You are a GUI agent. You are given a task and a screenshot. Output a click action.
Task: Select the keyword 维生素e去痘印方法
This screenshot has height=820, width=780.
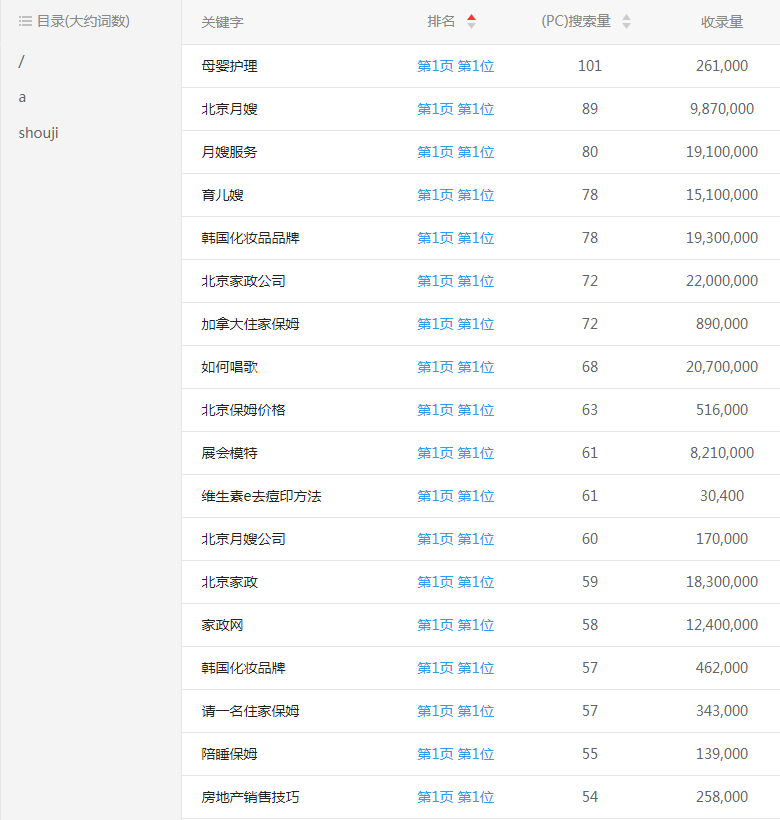click(x=261, y=496)
